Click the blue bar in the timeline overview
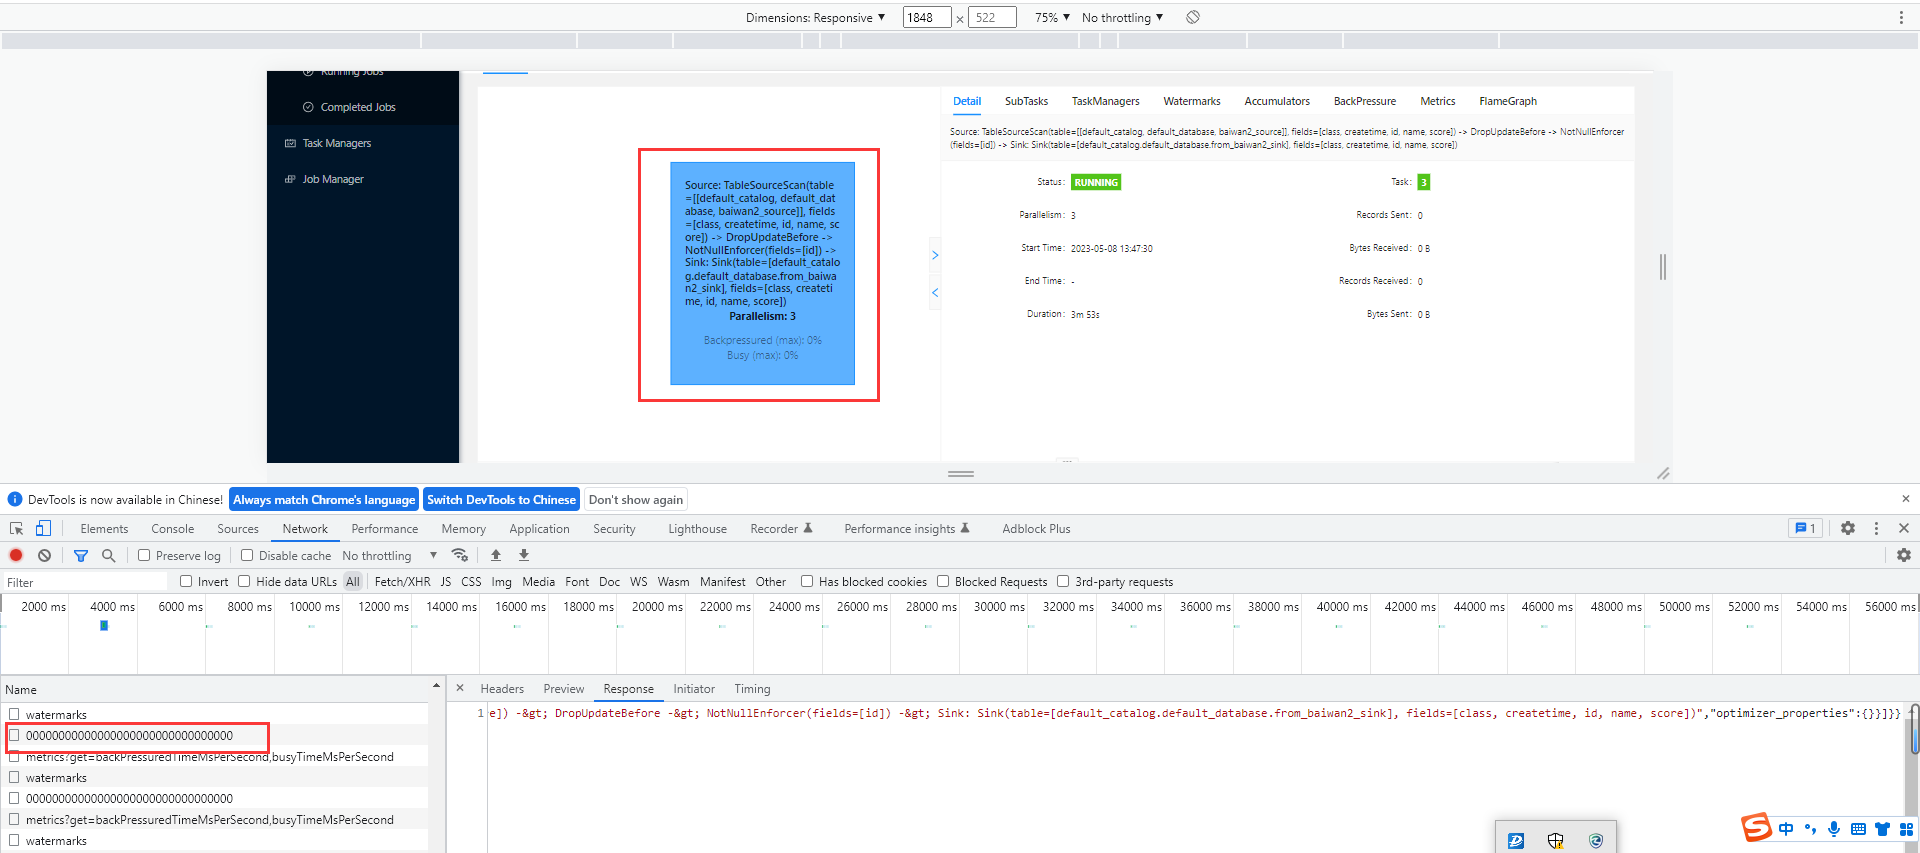 (x=104, y=626)
